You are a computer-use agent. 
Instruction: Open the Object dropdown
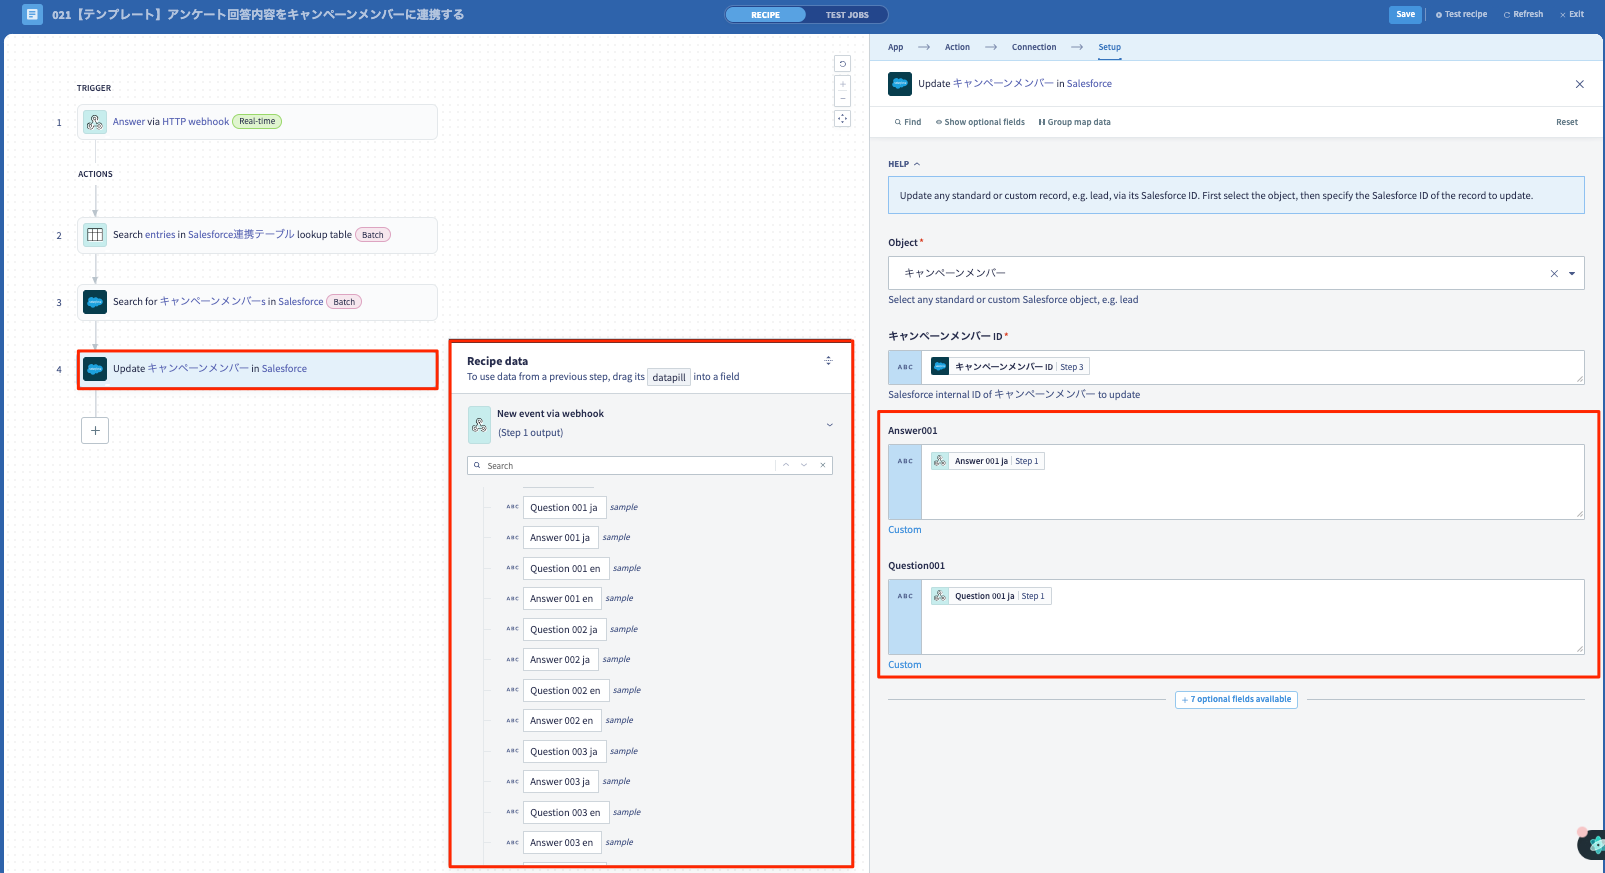coord(1572,273)
